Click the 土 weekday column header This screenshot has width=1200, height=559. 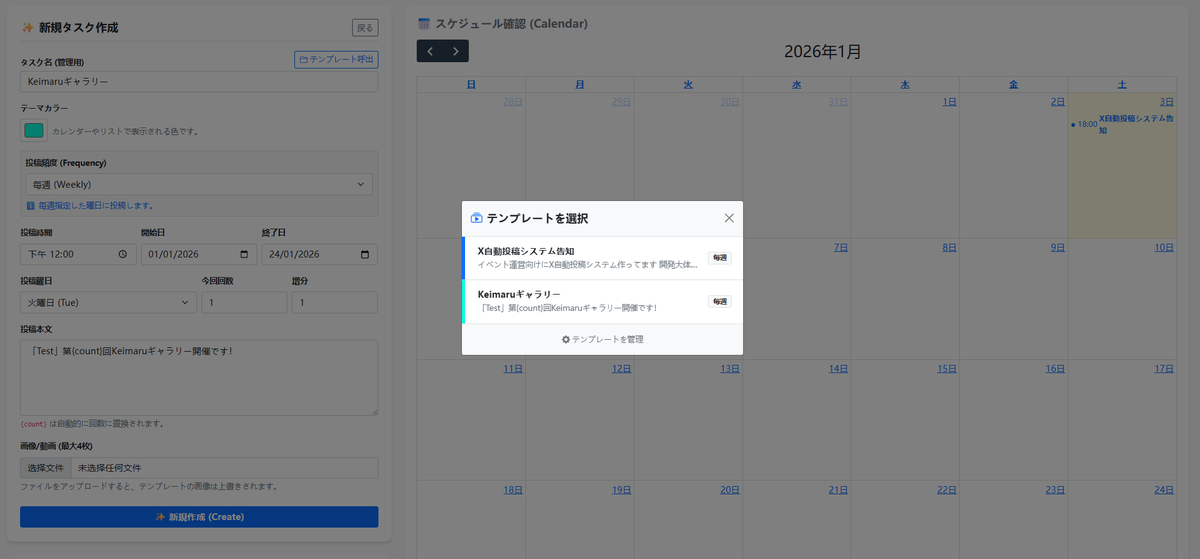click(1122, 85)
